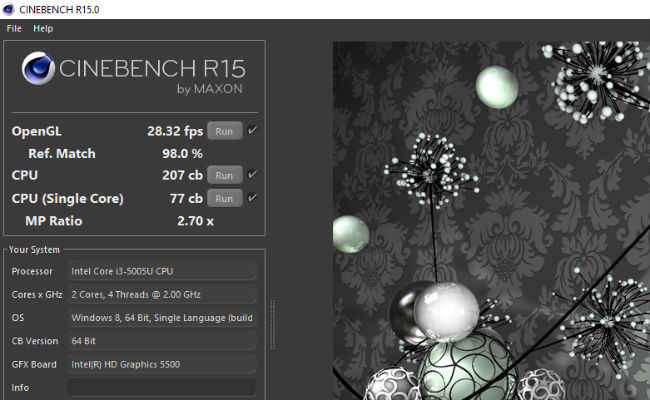Run the CPU benchmark

click(x=225, y=175)
